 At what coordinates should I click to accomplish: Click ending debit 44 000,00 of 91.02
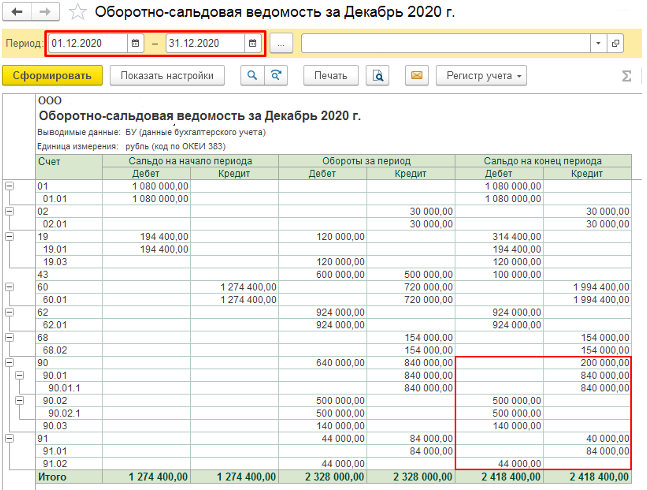point(499,464)
